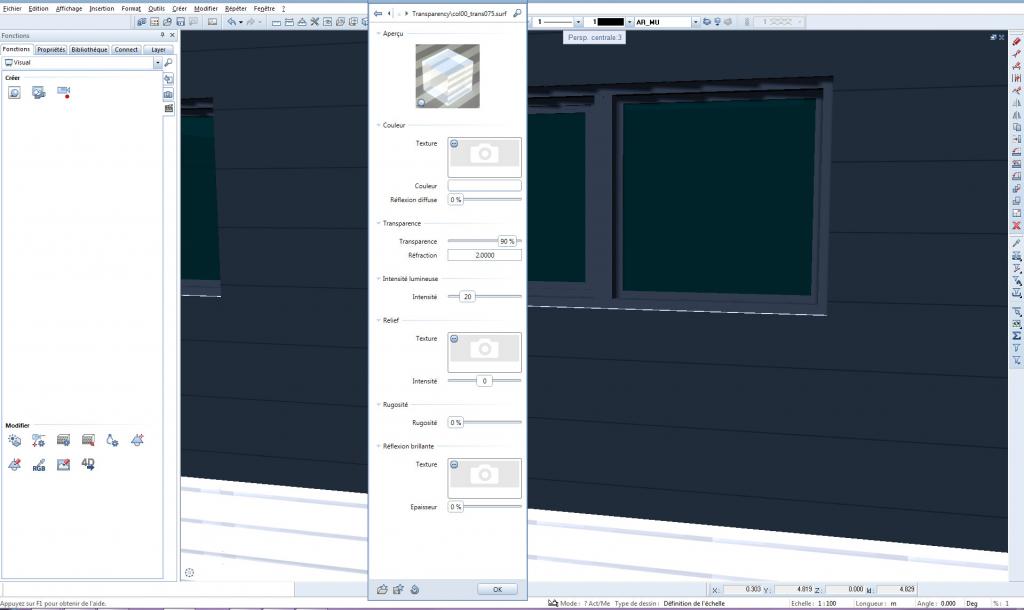The height and width of the screenshot is (610, 1024).
Task: Open the Outils menu
Action: (156, 8)
